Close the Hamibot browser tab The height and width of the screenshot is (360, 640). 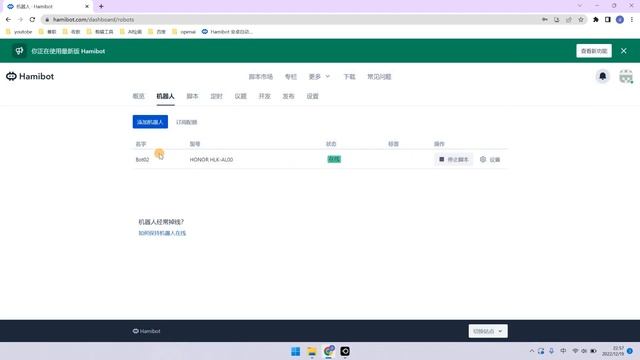click(87, 7)
